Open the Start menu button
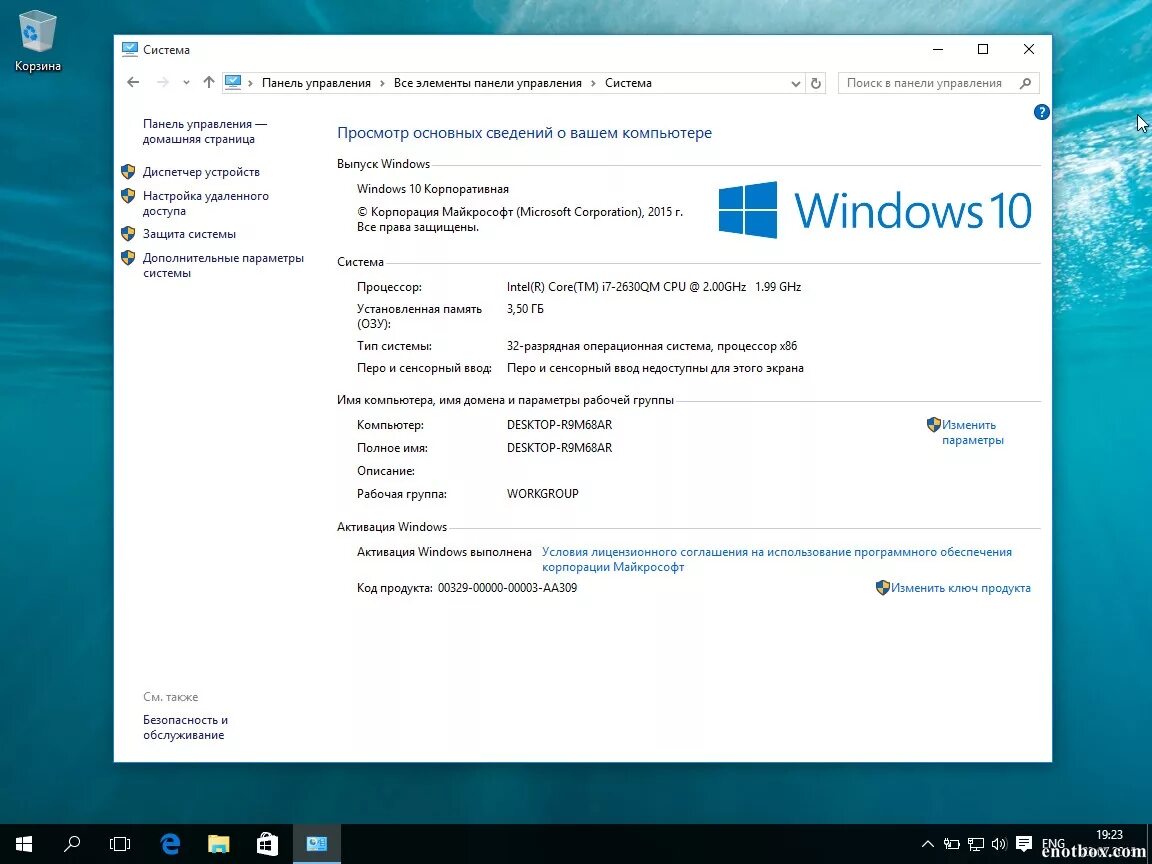Image resolution: width=1152 pixels, height=864 pixels. (24, 844)
